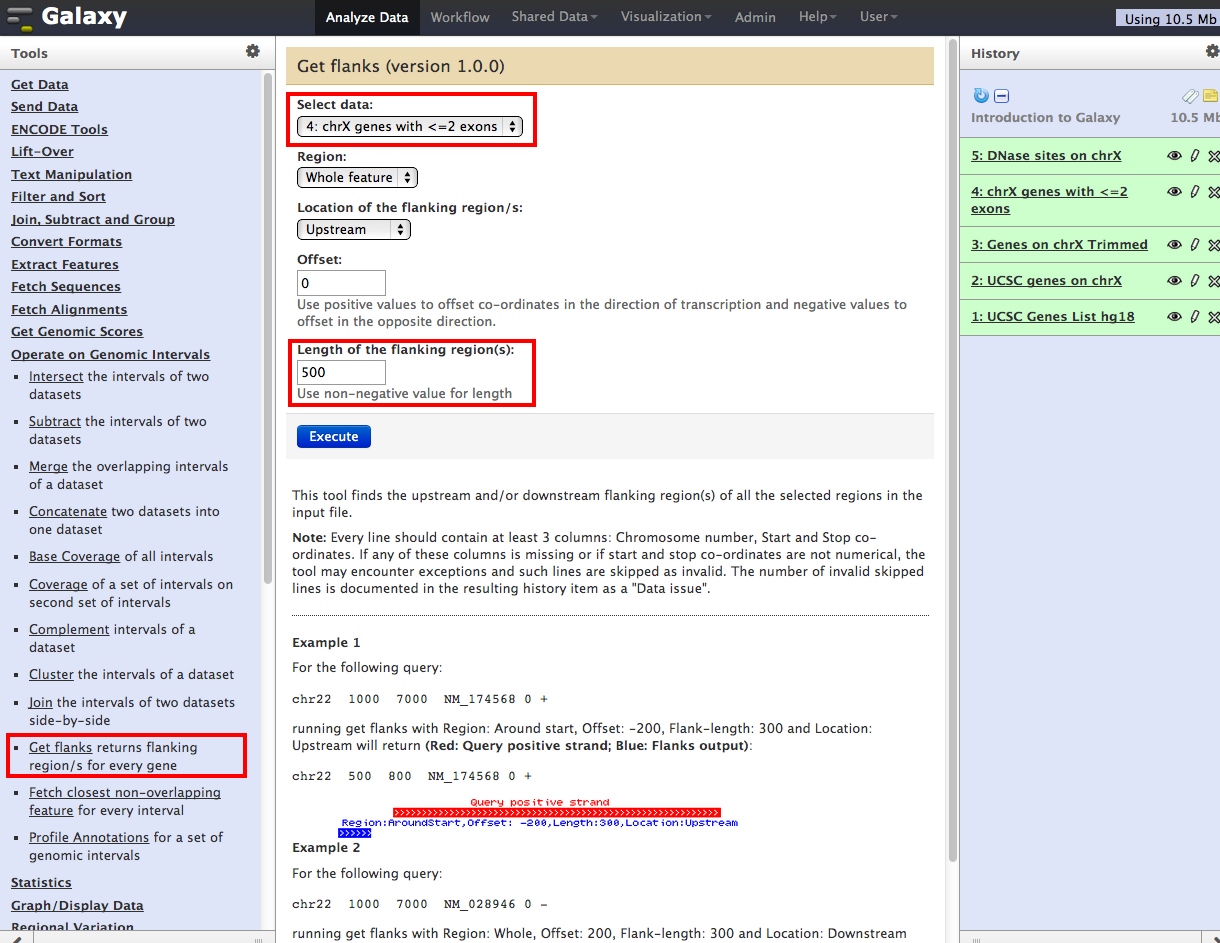View data of 4: chrX genes with <=2 exons

[x=1174, y=192]
